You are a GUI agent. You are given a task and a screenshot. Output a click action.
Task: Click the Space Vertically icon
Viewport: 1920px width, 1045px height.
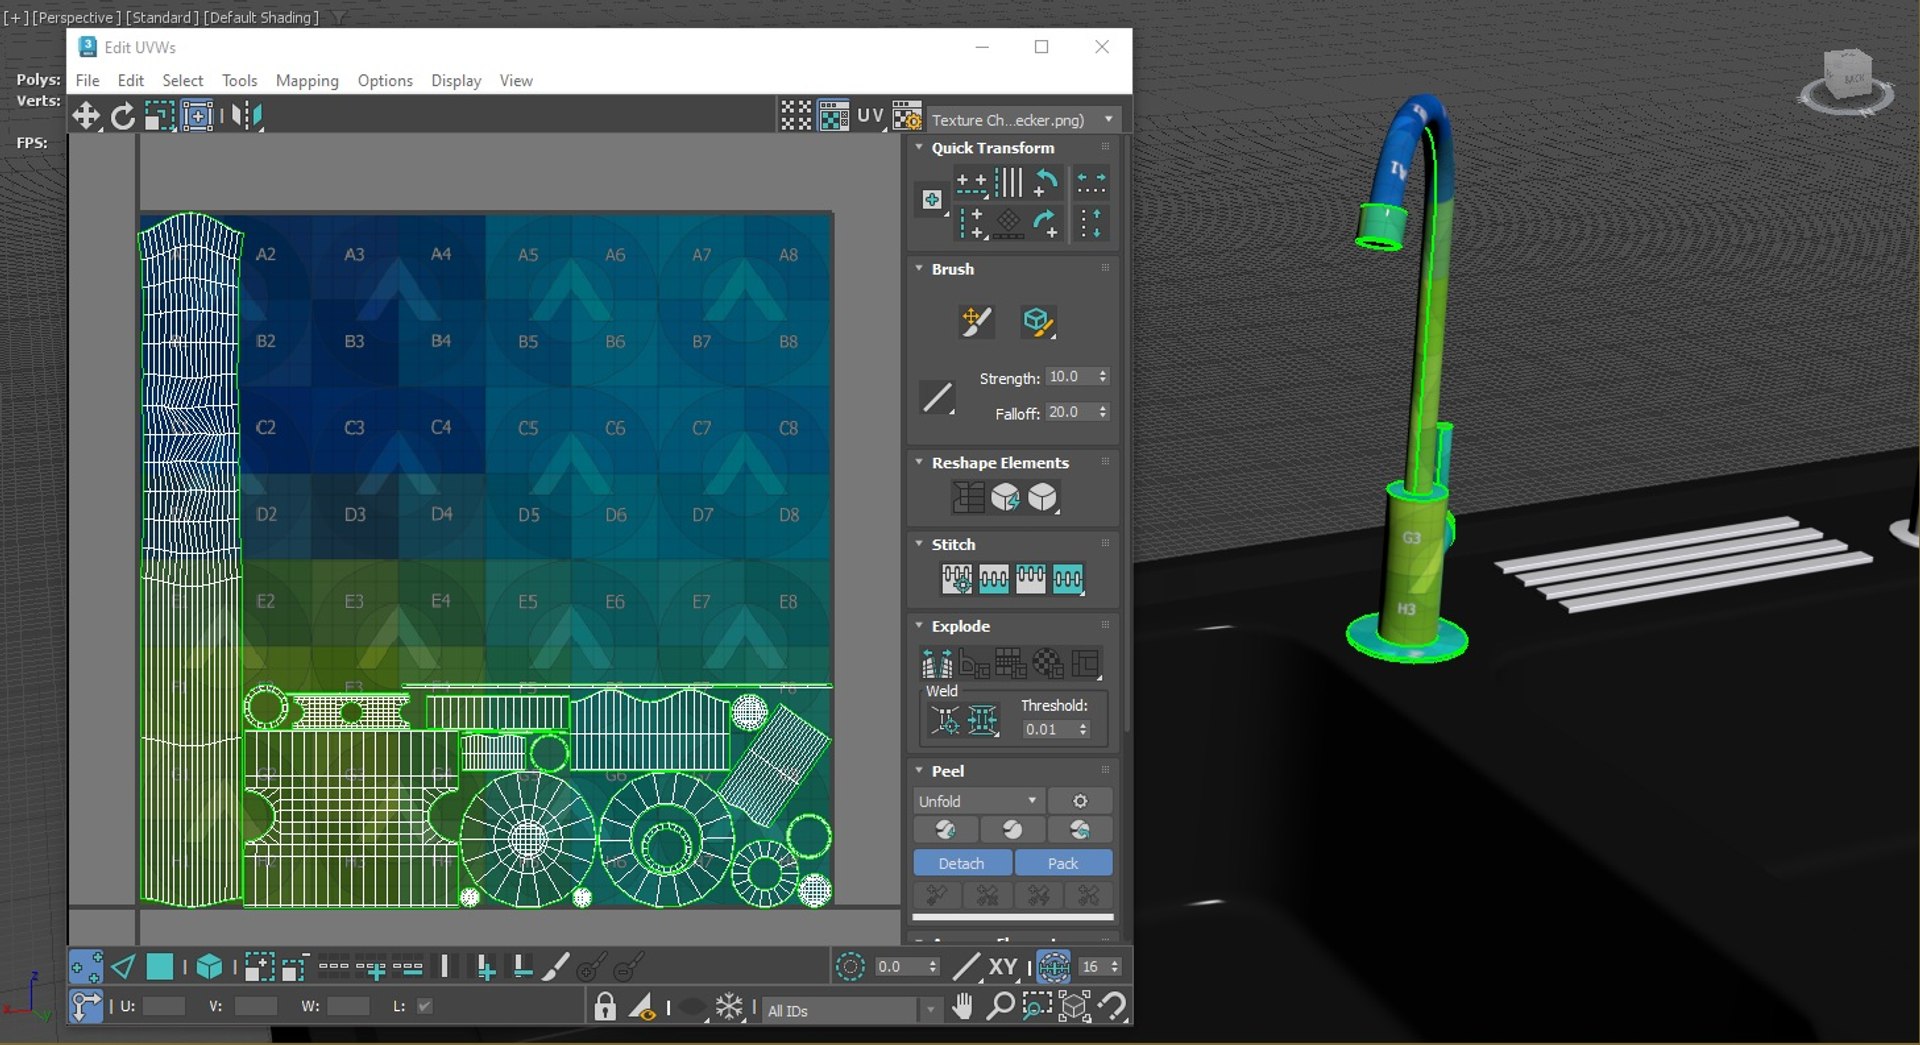pyautogui.click(x=1091, y=223)
